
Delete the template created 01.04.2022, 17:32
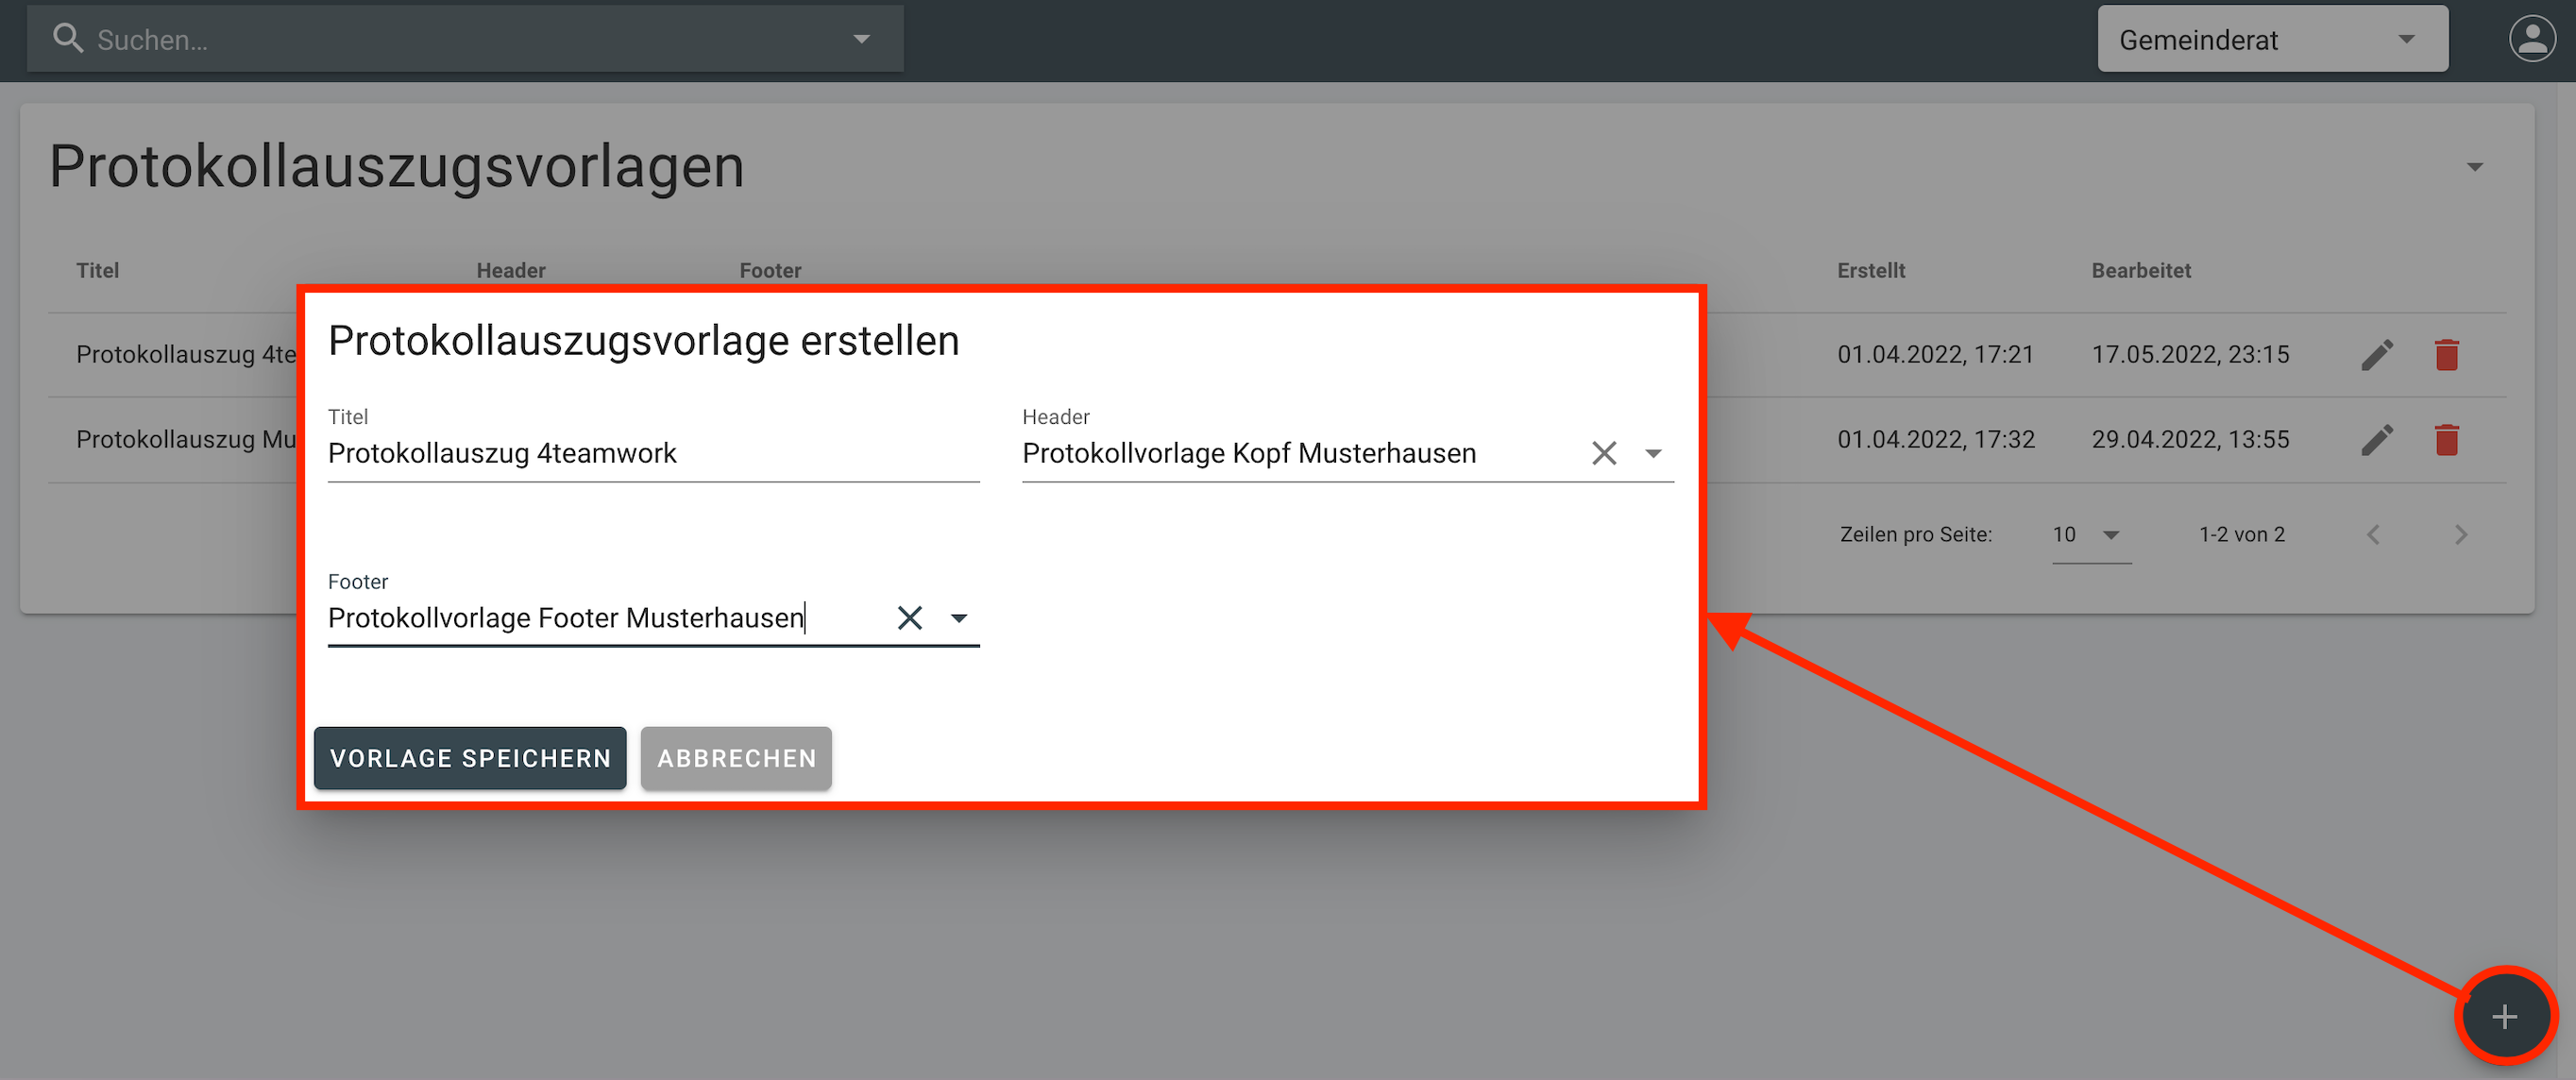coord(2446,439)
